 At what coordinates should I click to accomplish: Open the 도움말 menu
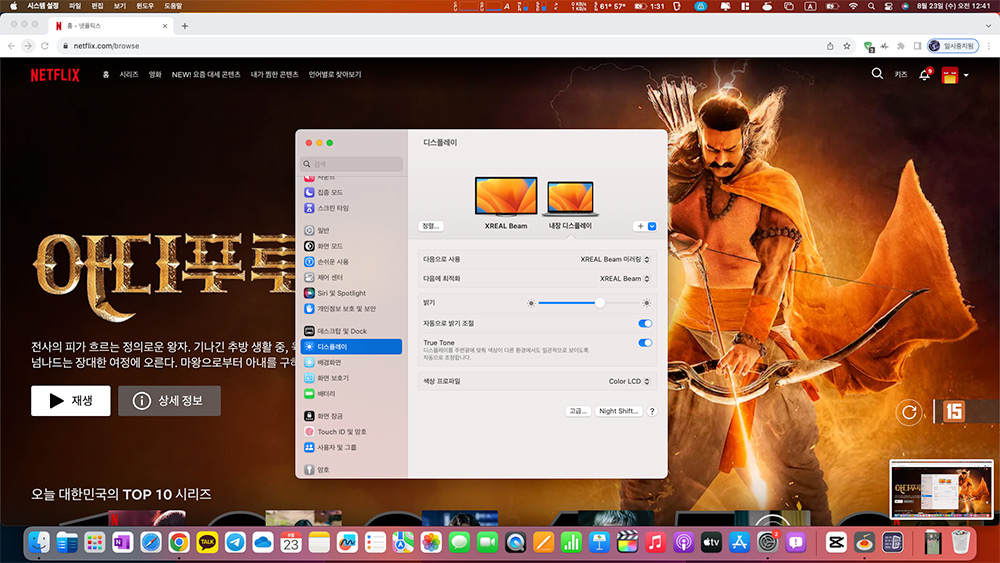[173, 6]
